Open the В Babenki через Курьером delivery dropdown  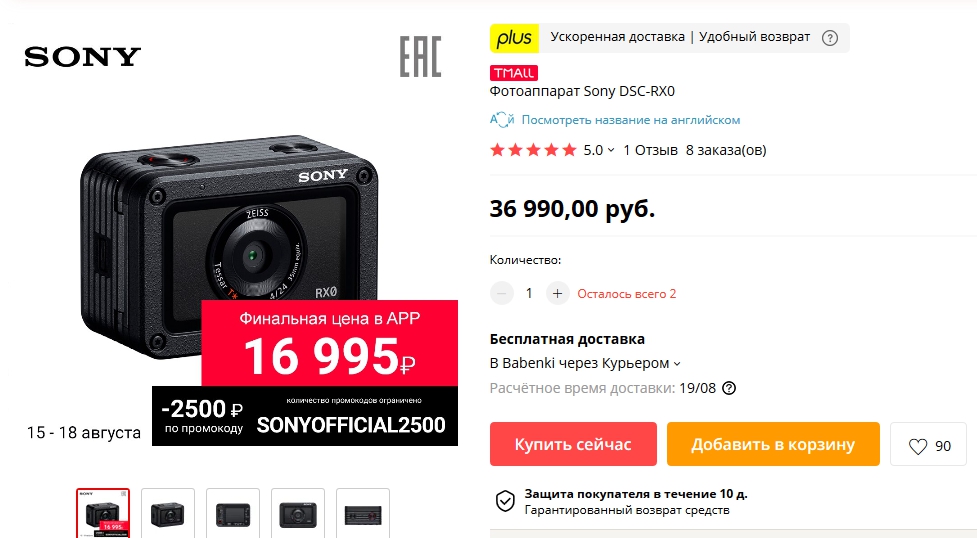coord(585,363)
